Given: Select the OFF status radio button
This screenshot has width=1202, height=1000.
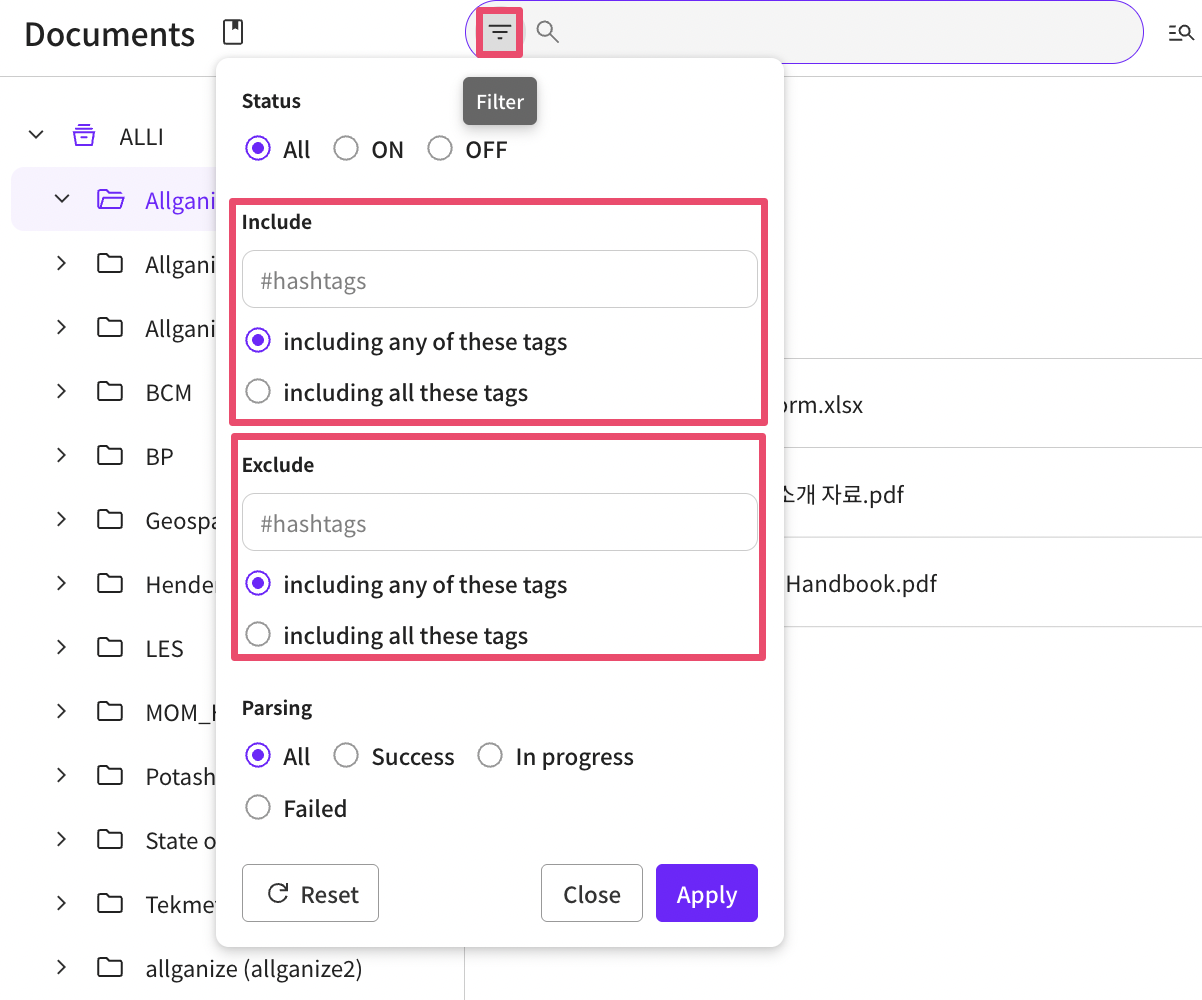Looking at the screenshot, I should tap(440, 149).
